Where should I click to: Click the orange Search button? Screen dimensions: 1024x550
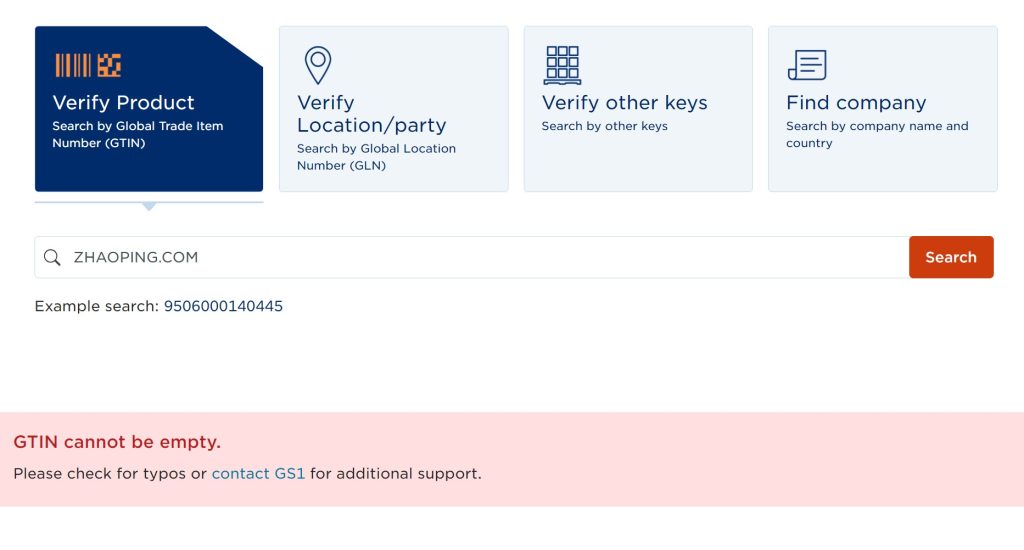tap(951, 257)
